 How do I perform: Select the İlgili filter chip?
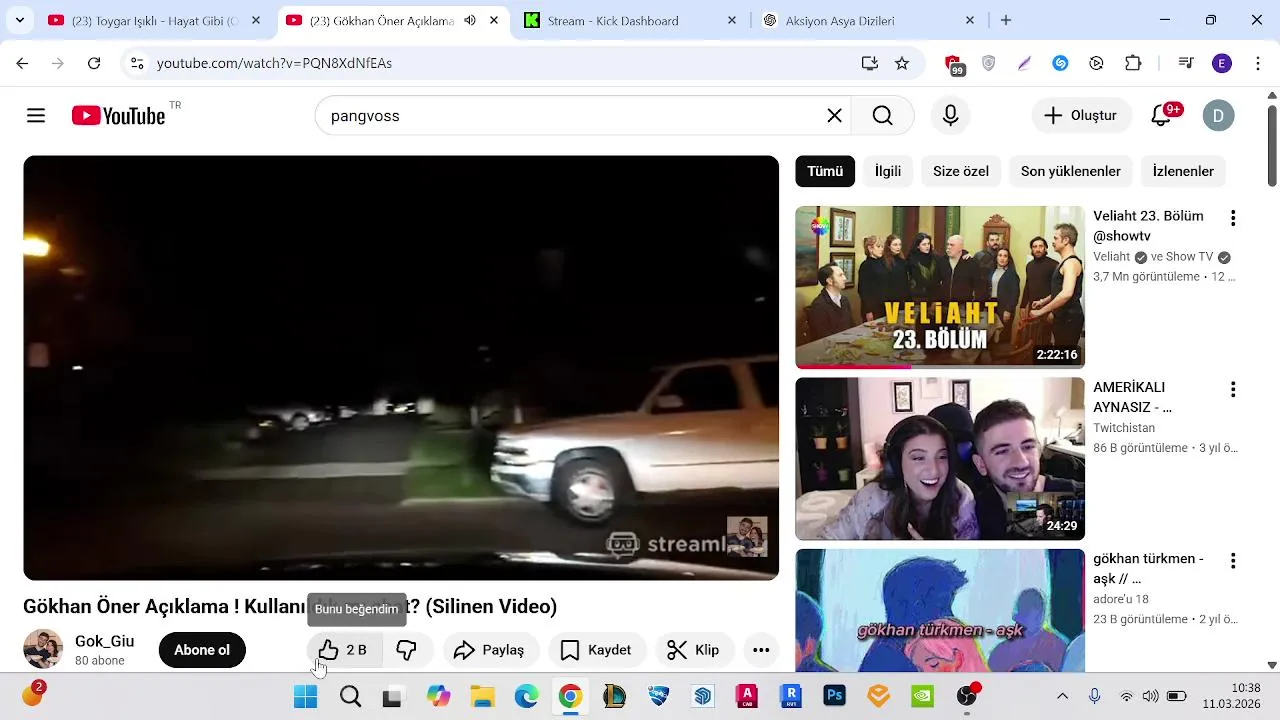pyautogui.click(x=888, y=171)
